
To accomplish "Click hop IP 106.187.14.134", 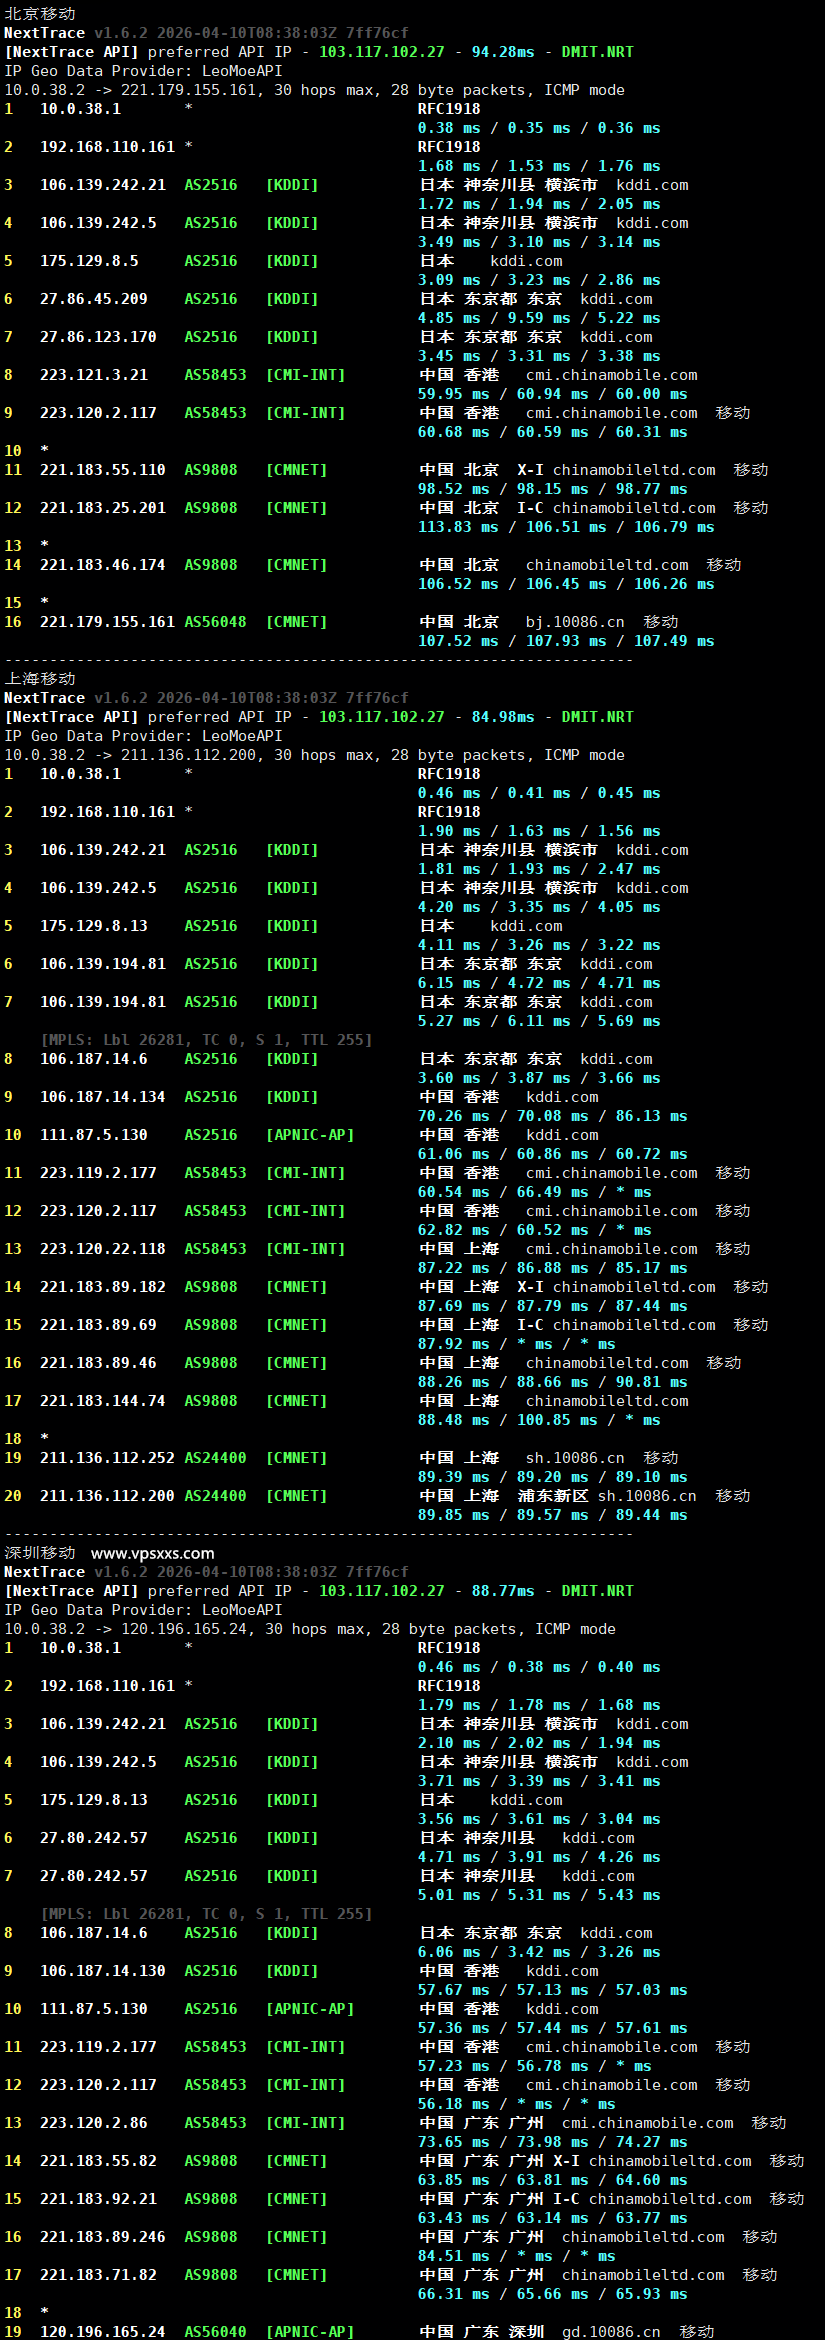I will pos(103,1097).
